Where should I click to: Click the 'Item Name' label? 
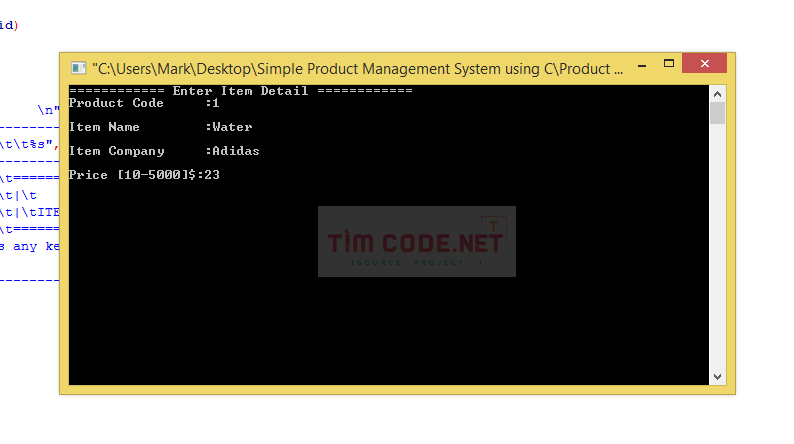pos(104,127)
